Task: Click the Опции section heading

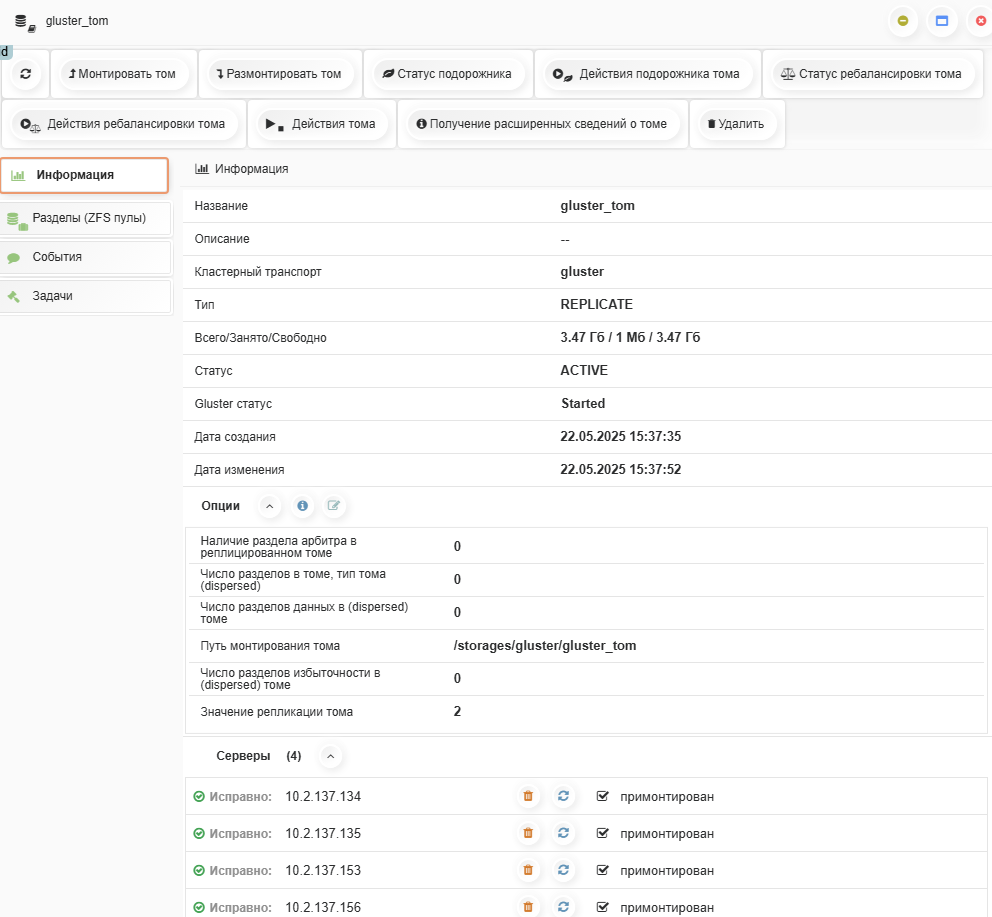Action: coord(220,506)
